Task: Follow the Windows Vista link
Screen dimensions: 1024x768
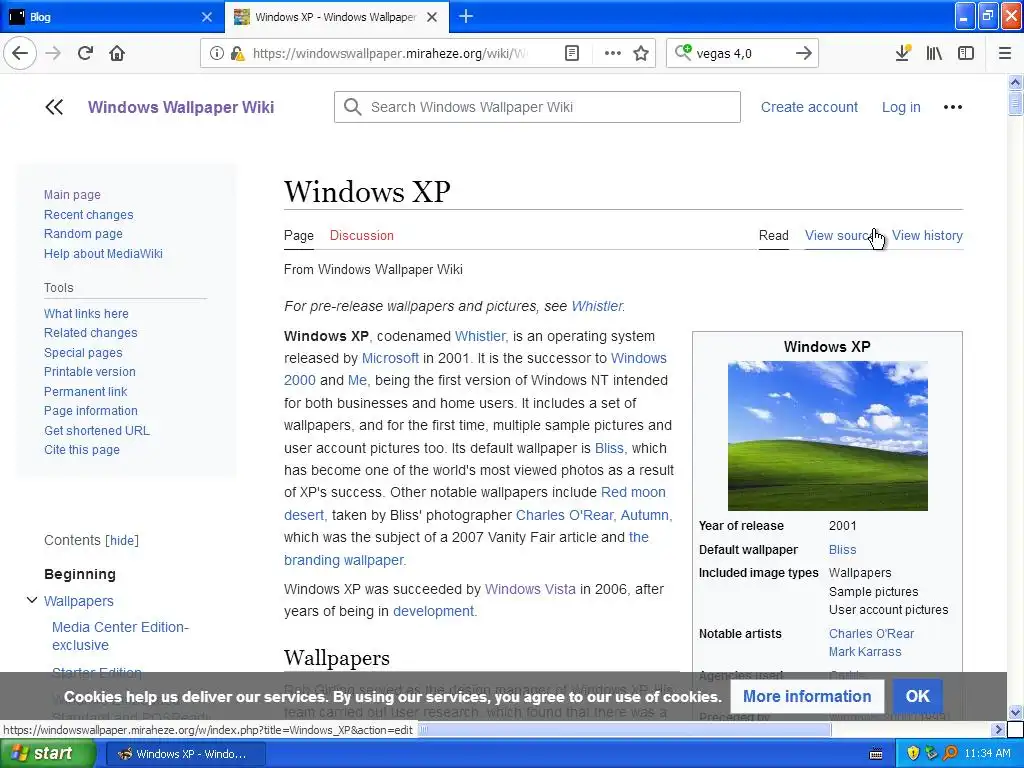Action: tap(530, 589)
